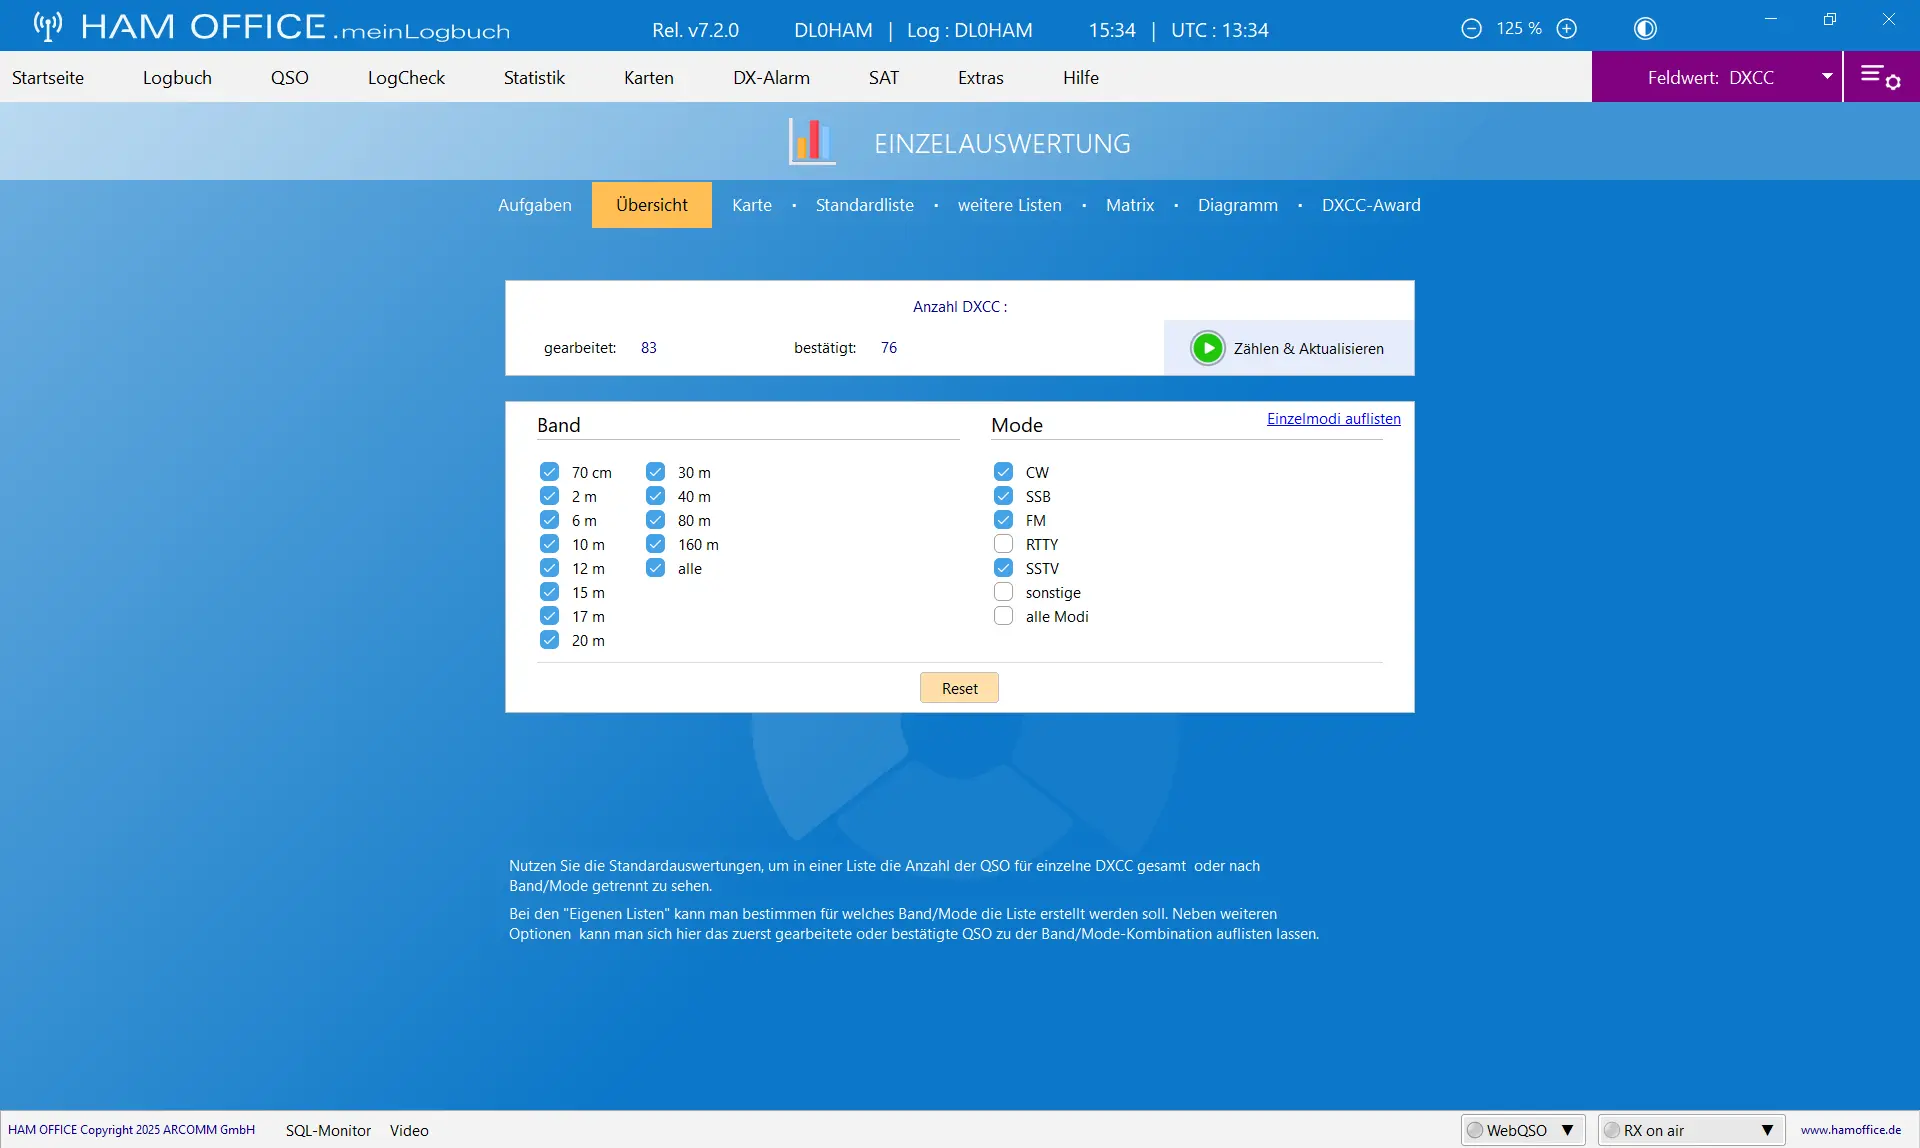
Task: Click the zoom out minus icon
Action: pyautogui.click(x=1471, y=29)
